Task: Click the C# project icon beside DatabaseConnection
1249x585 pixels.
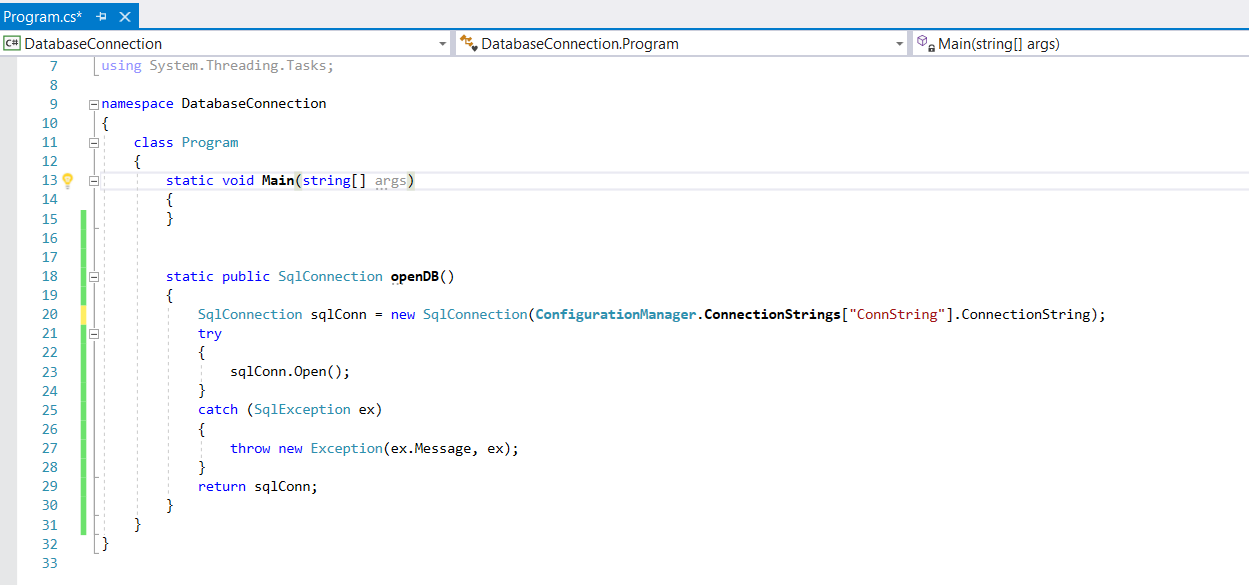Action: click(x=12, y=44)
